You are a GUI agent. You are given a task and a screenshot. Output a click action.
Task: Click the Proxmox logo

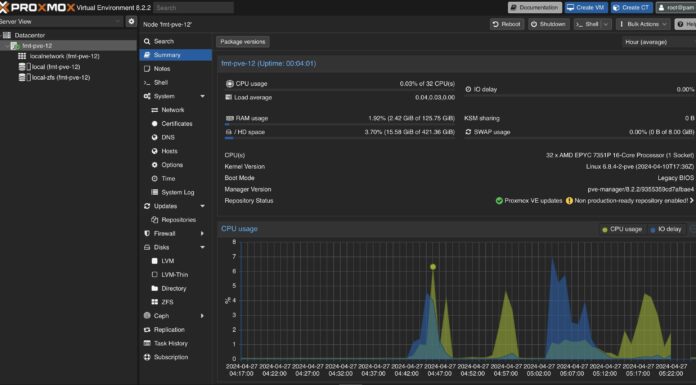pos(37,8)
